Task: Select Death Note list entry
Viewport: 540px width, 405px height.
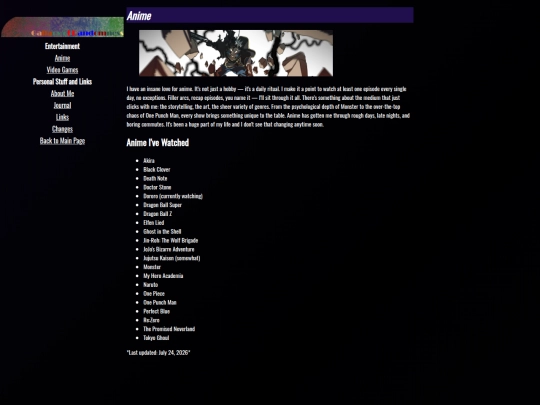Action: click(x=155, y=178)
